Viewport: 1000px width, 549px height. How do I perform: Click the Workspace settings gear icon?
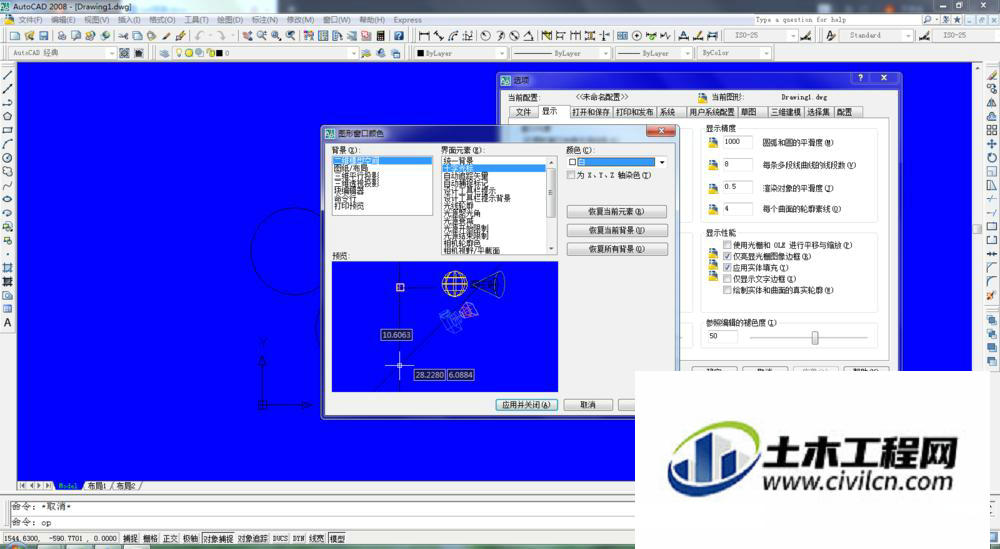(124, 53)
